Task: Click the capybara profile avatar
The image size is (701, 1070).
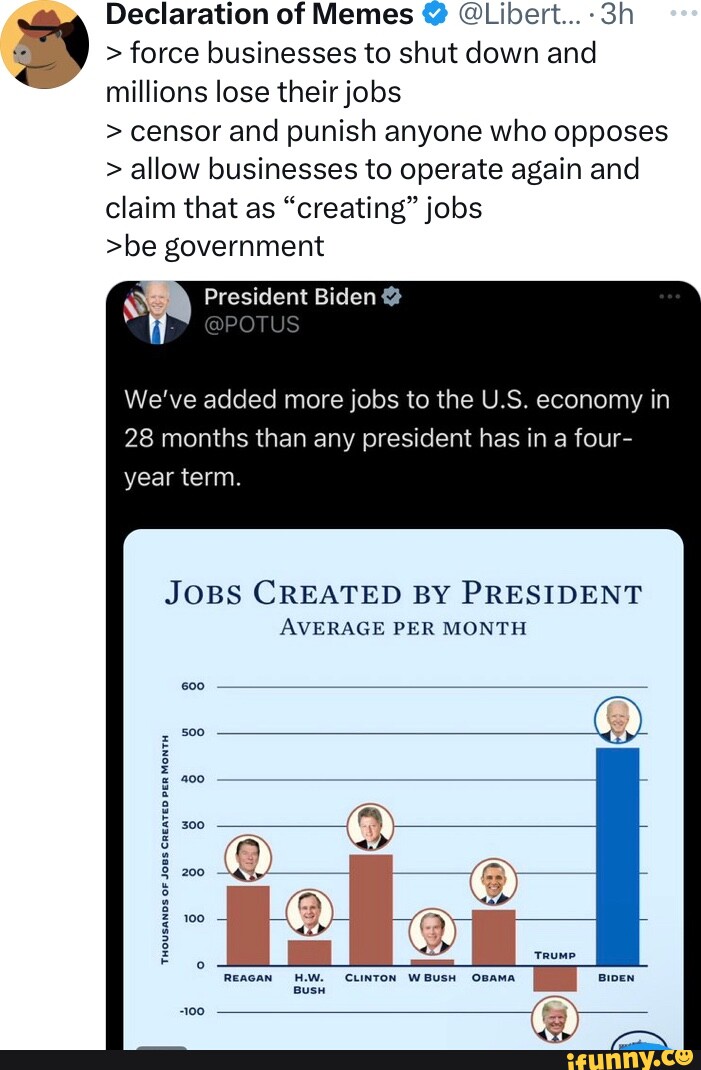Action: (x=44, y=45)
